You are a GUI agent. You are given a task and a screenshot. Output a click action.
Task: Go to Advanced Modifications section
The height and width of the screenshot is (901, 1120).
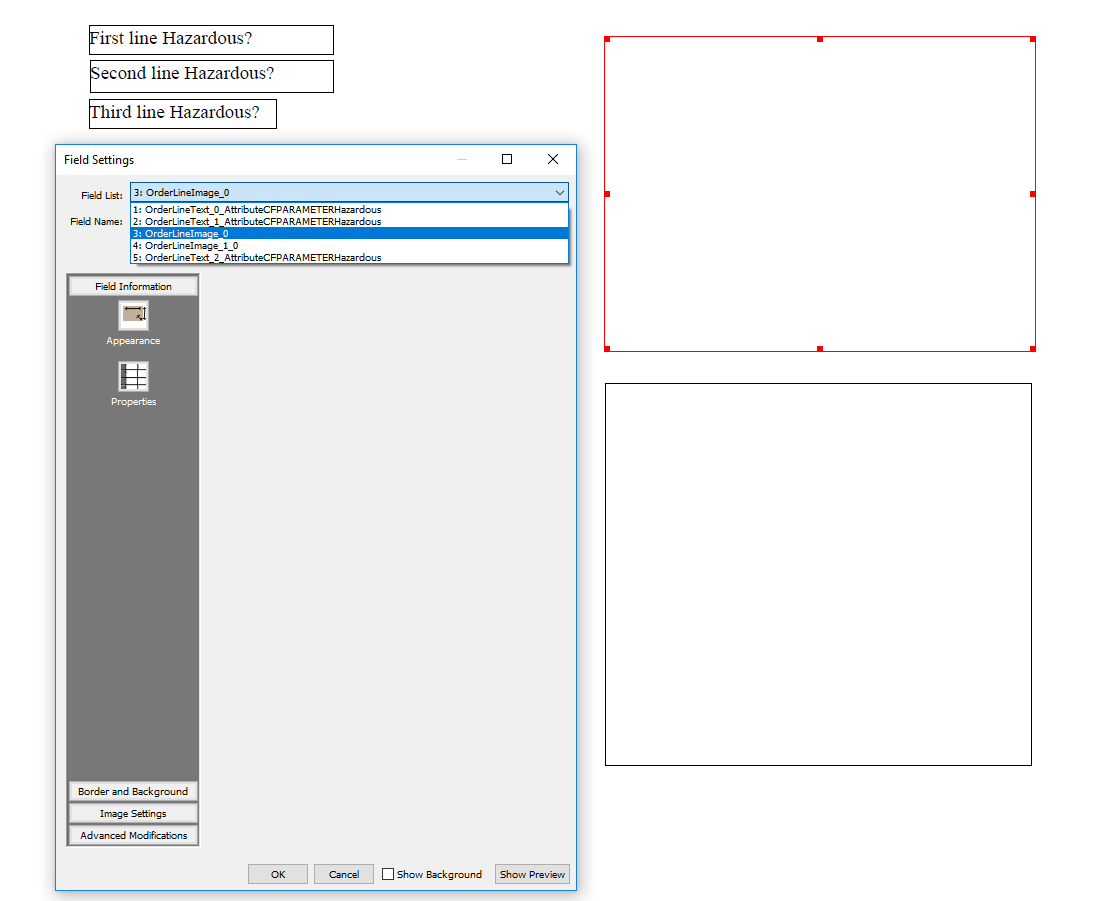[x=133, y=835]
